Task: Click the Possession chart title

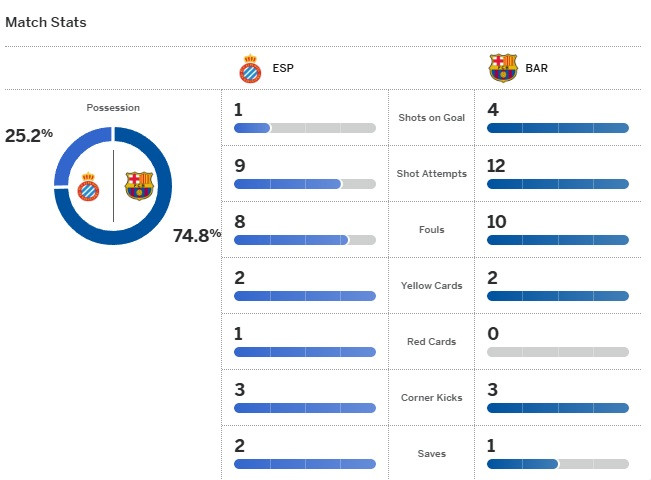Action: pyautogui.click(x=113, y=108)
